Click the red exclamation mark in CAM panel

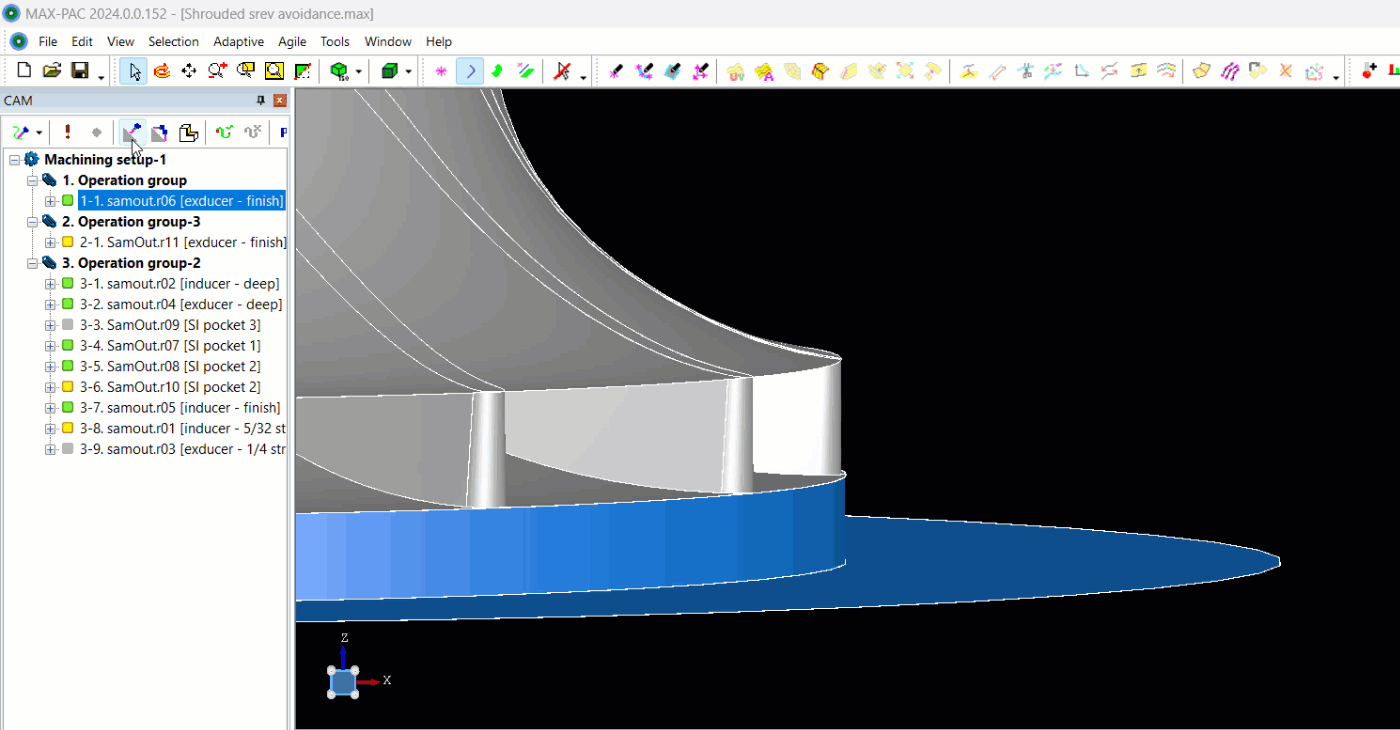[x=67, y=132]
